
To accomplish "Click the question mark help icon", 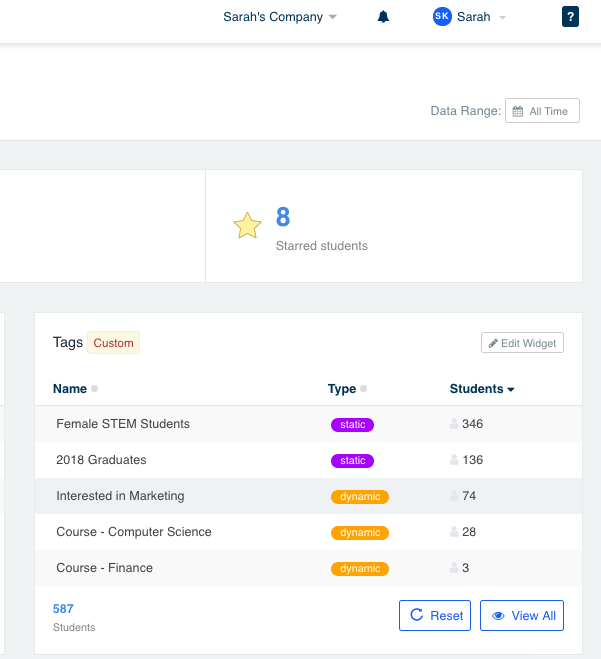I will click(x=570, y=17).
